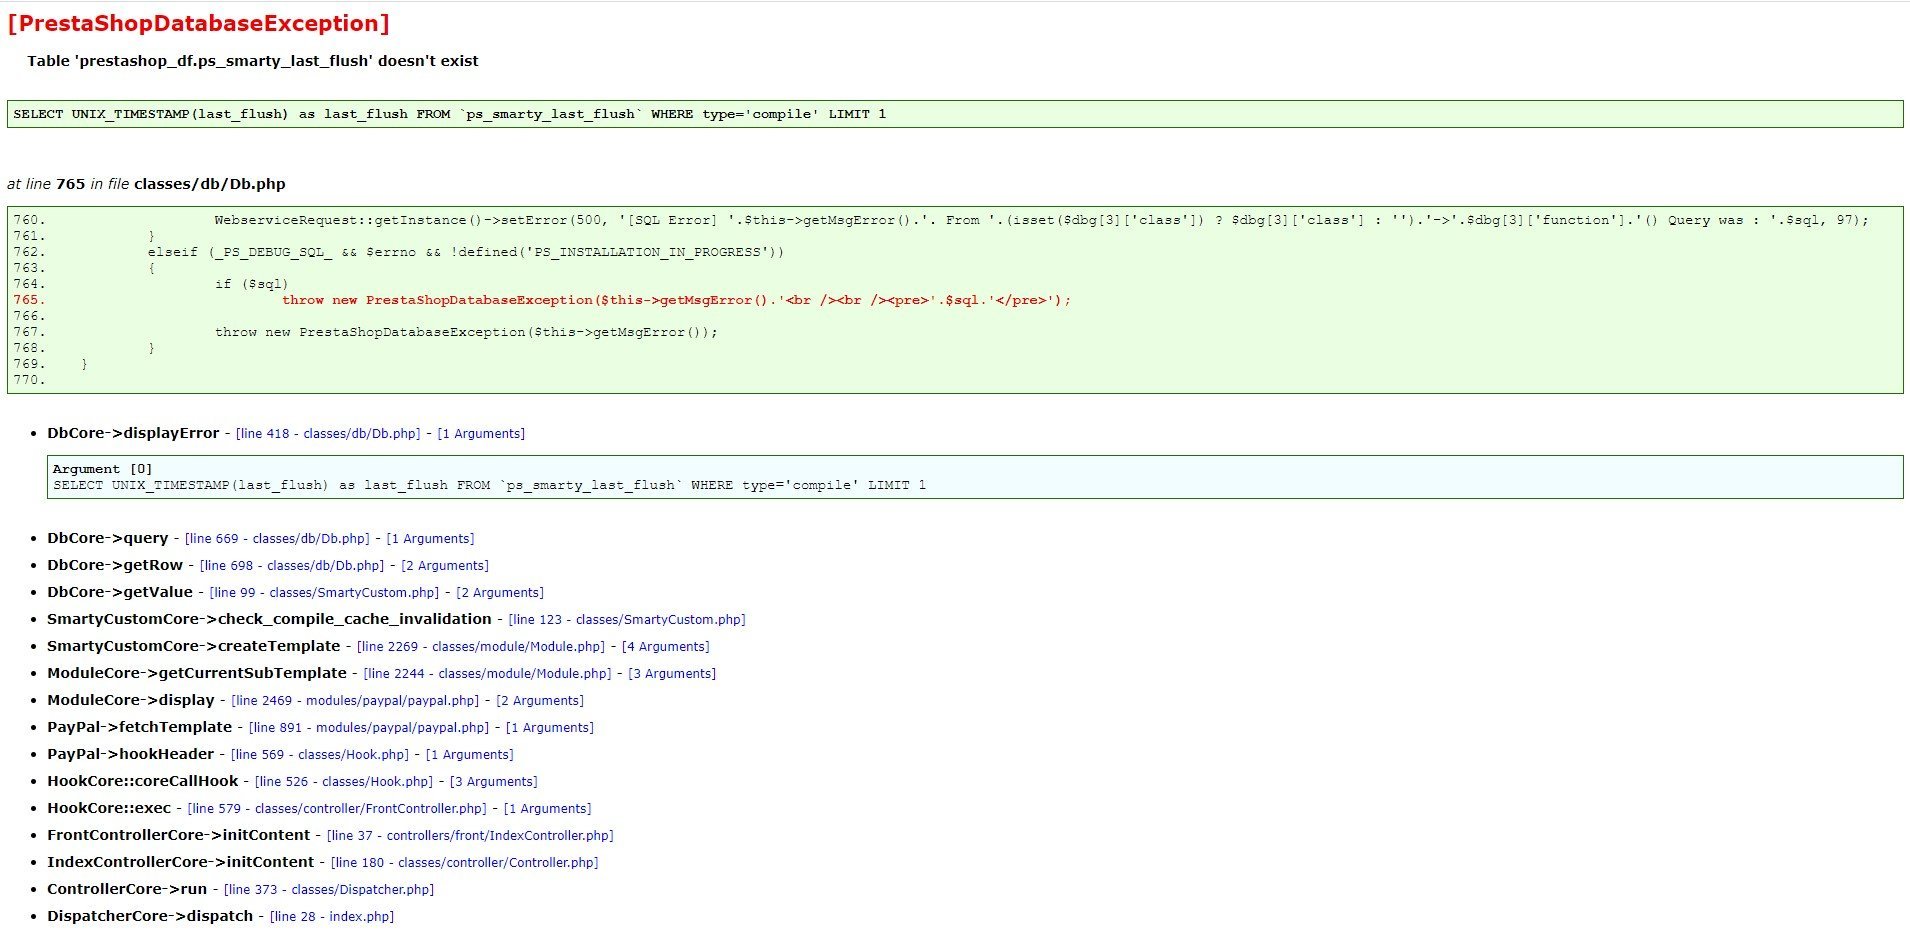Show [1 Arguments] for HookCore::exec

click(548, 809)
